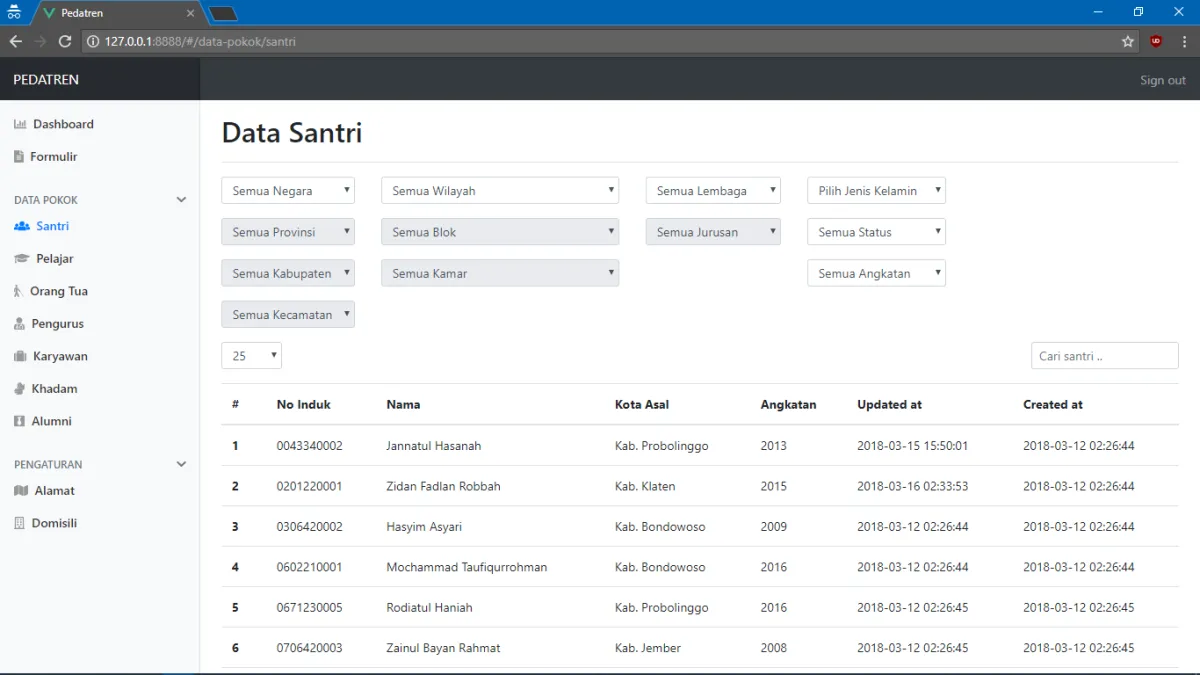Collapse the PENGATURAN section chevron

tap(181, 464)
